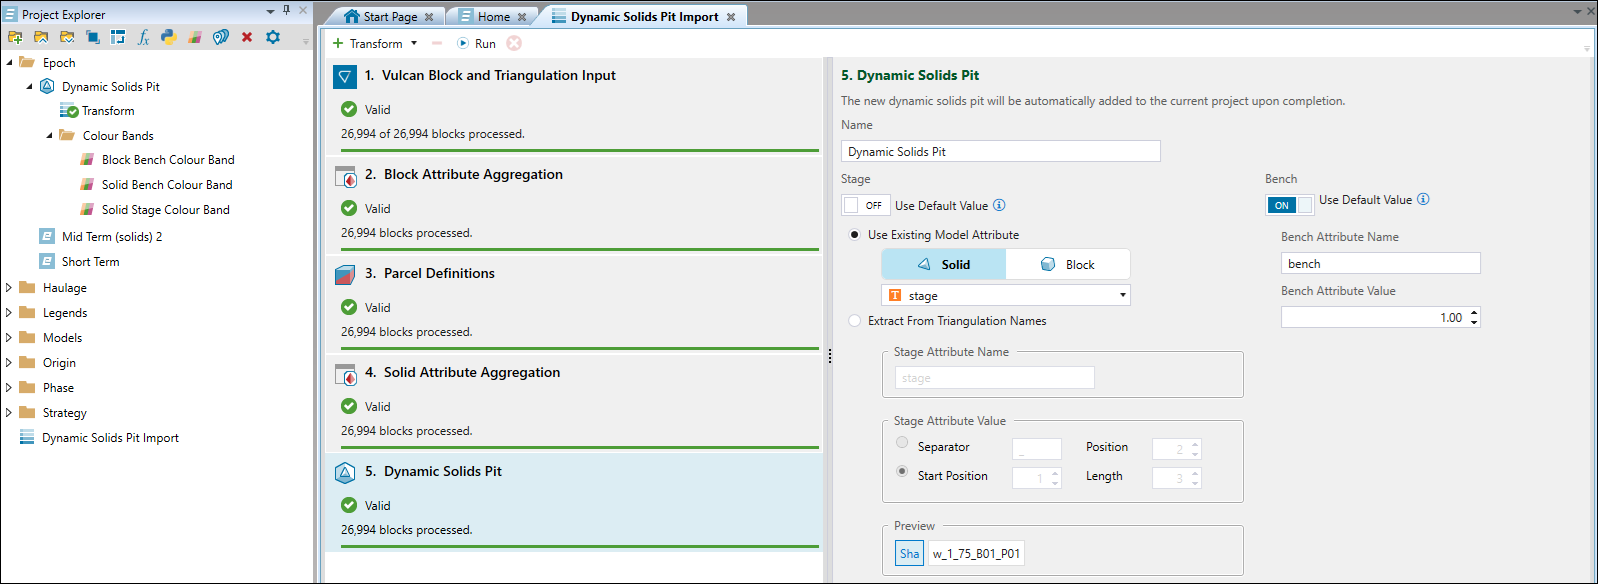The image size is (1598, 584).
Task: Expand the Legends folder
Action: tap(9, 313)
